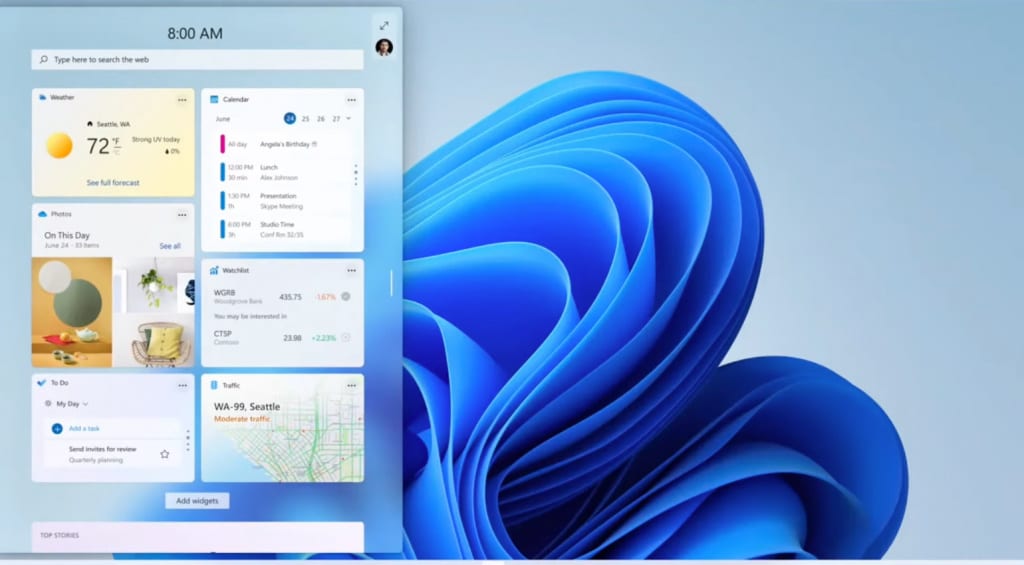Image resolution: width=1024 pixels, height=565 pixels.
Task: Open See full forecast link
Action: click(x=113, y=183)
